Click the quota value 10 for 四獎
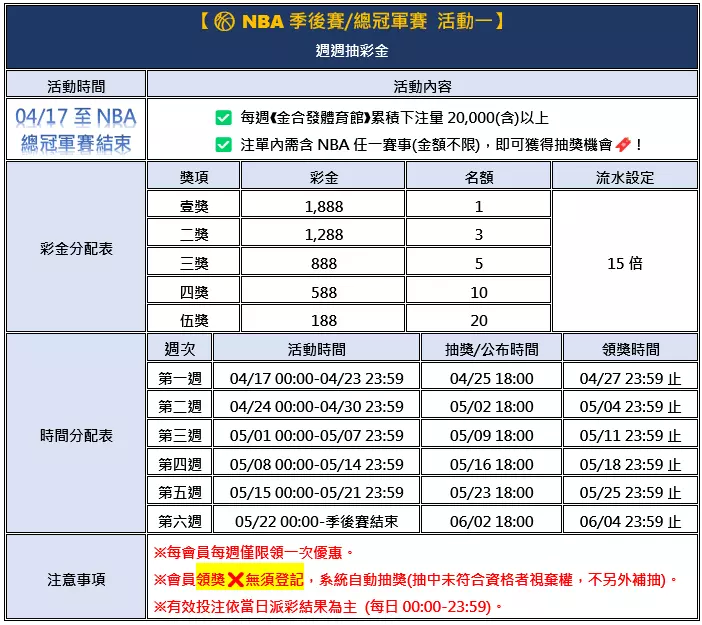 click(479, 292)
